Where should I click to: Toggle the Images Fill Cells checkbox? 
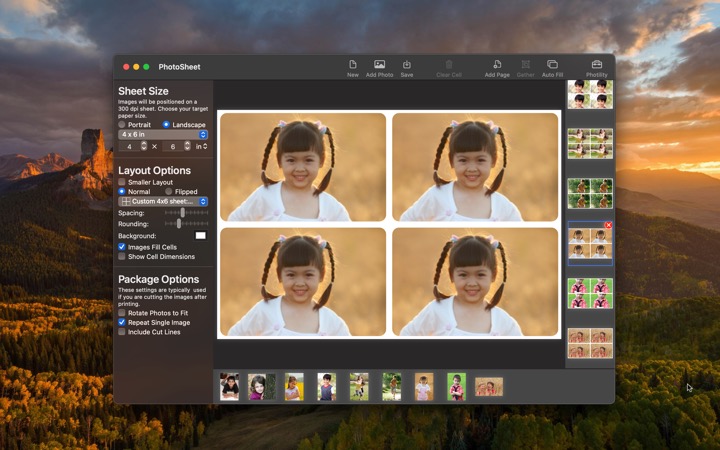(x=122, y=247)
